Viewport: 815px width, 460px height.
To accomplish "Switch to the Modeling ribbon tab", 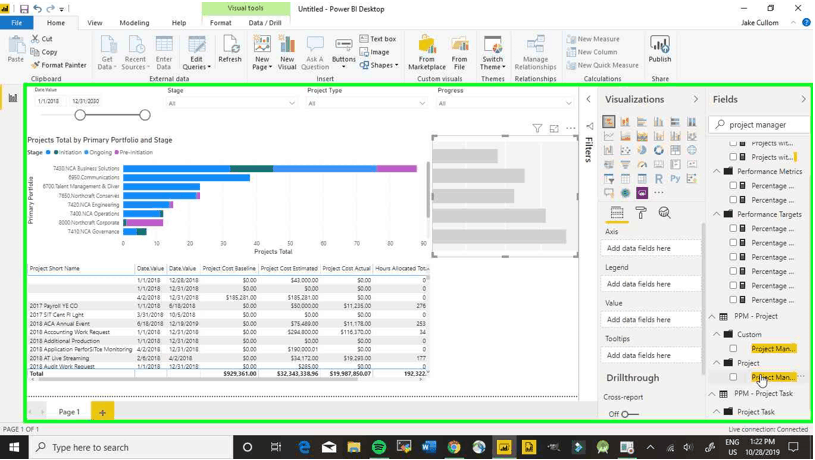I will click(134, 23).
